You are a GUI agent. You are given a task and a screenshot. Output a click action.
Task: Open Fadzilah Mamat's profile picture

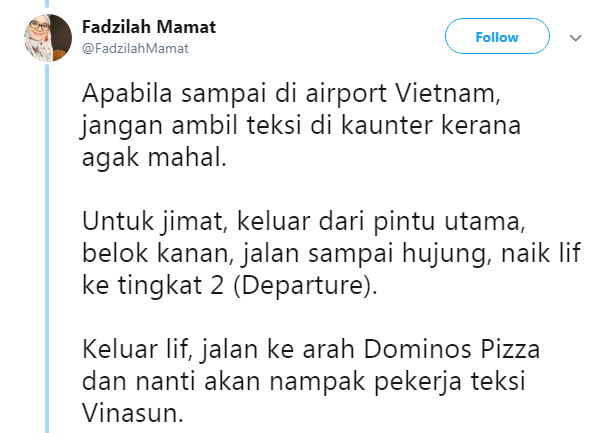(x=48, y=38)
